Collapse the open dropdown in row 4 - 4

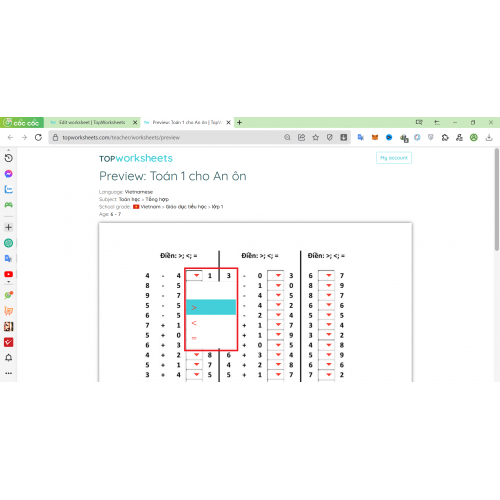click(194, 275)
